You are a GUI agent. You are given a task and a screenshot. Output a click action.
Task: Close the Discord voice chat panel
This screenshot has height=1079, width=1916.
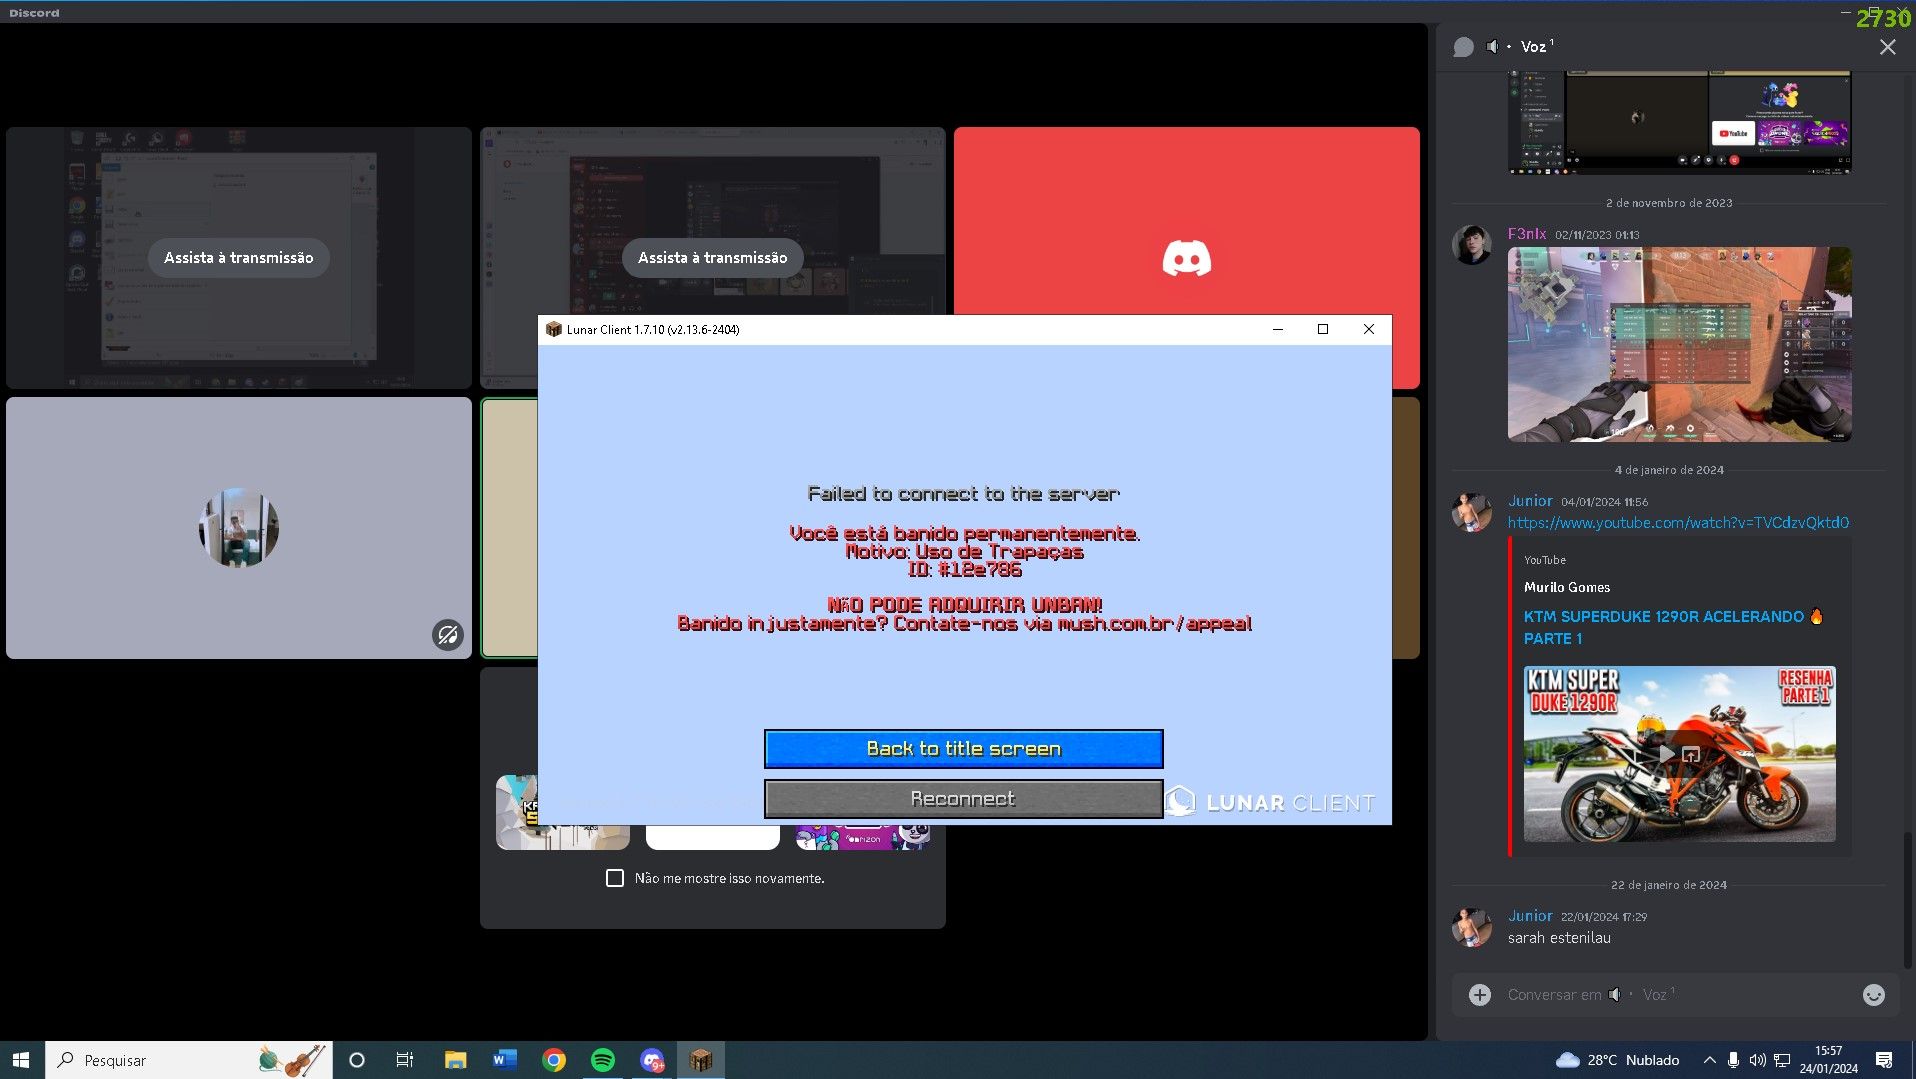click(x=1887, y=47)
